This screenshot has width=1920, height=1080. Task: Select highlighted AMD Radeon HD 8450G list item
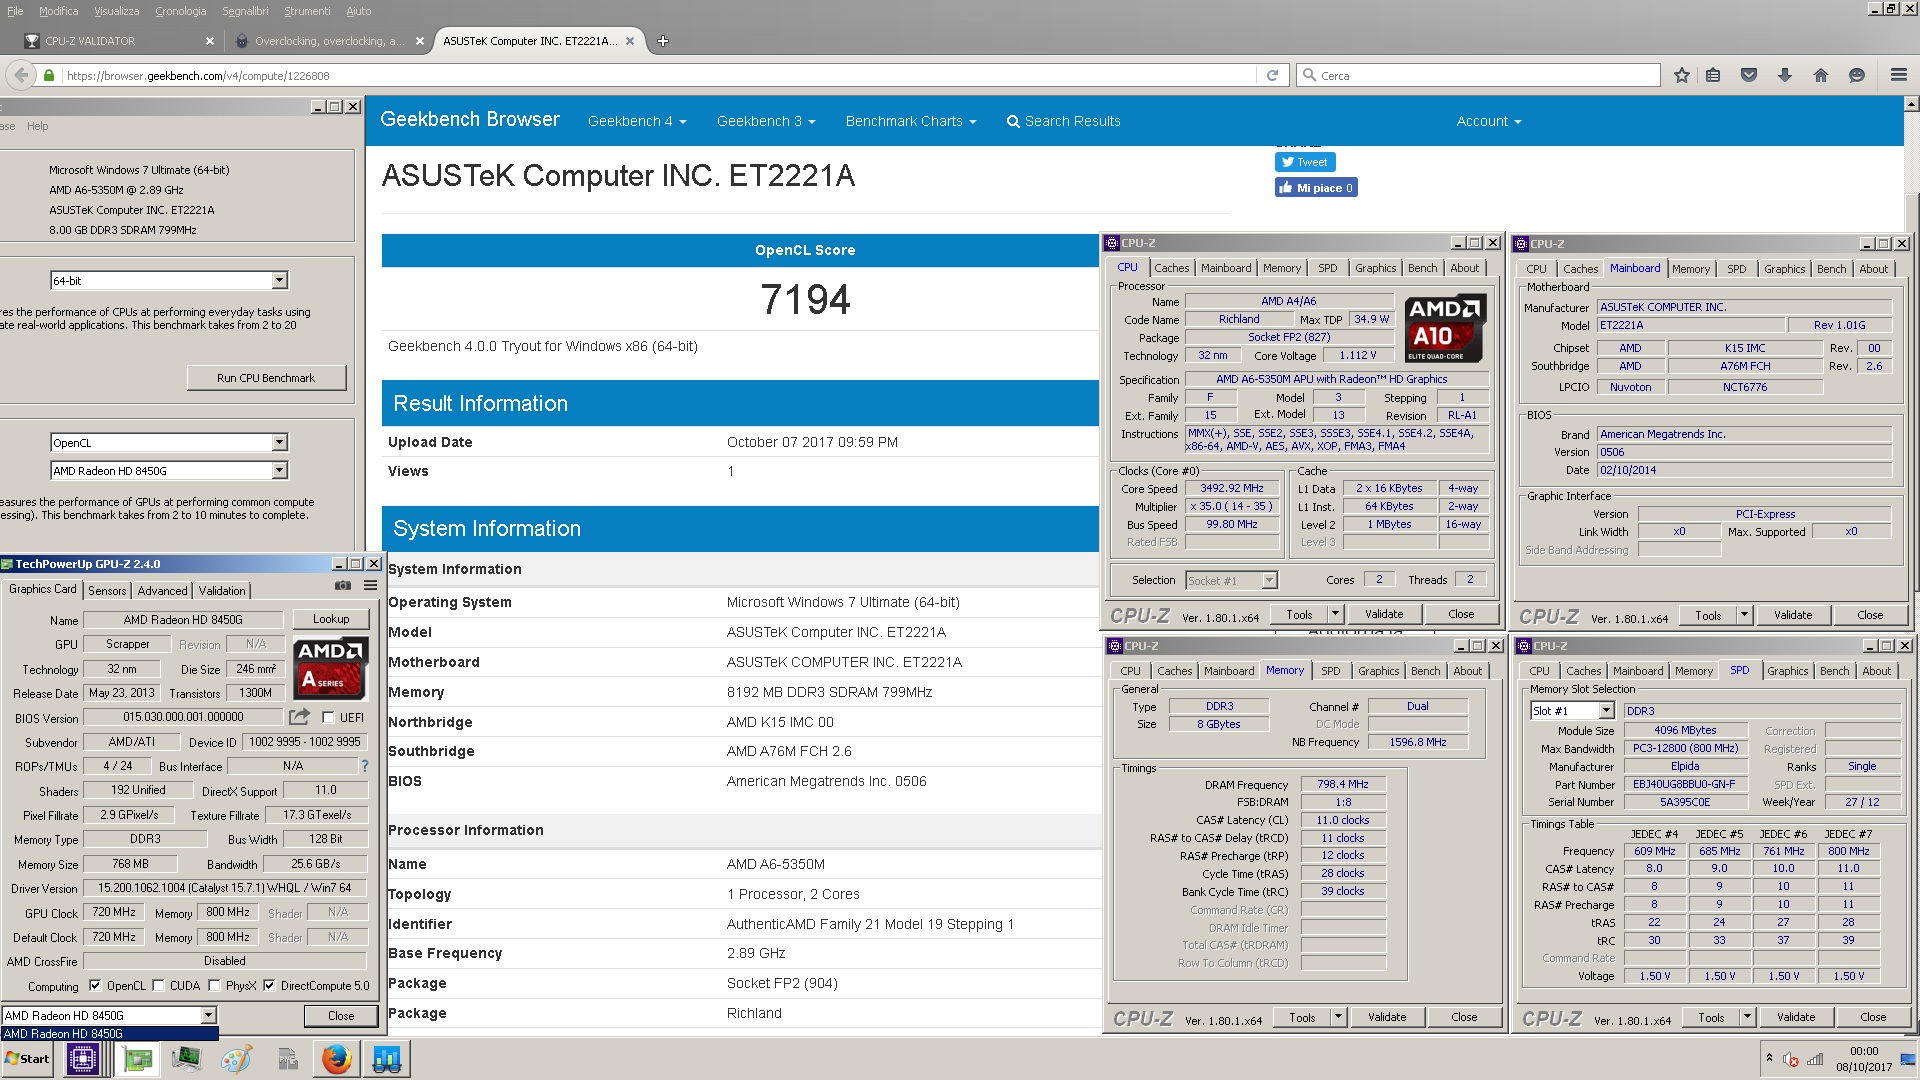tap(110, 1033)
